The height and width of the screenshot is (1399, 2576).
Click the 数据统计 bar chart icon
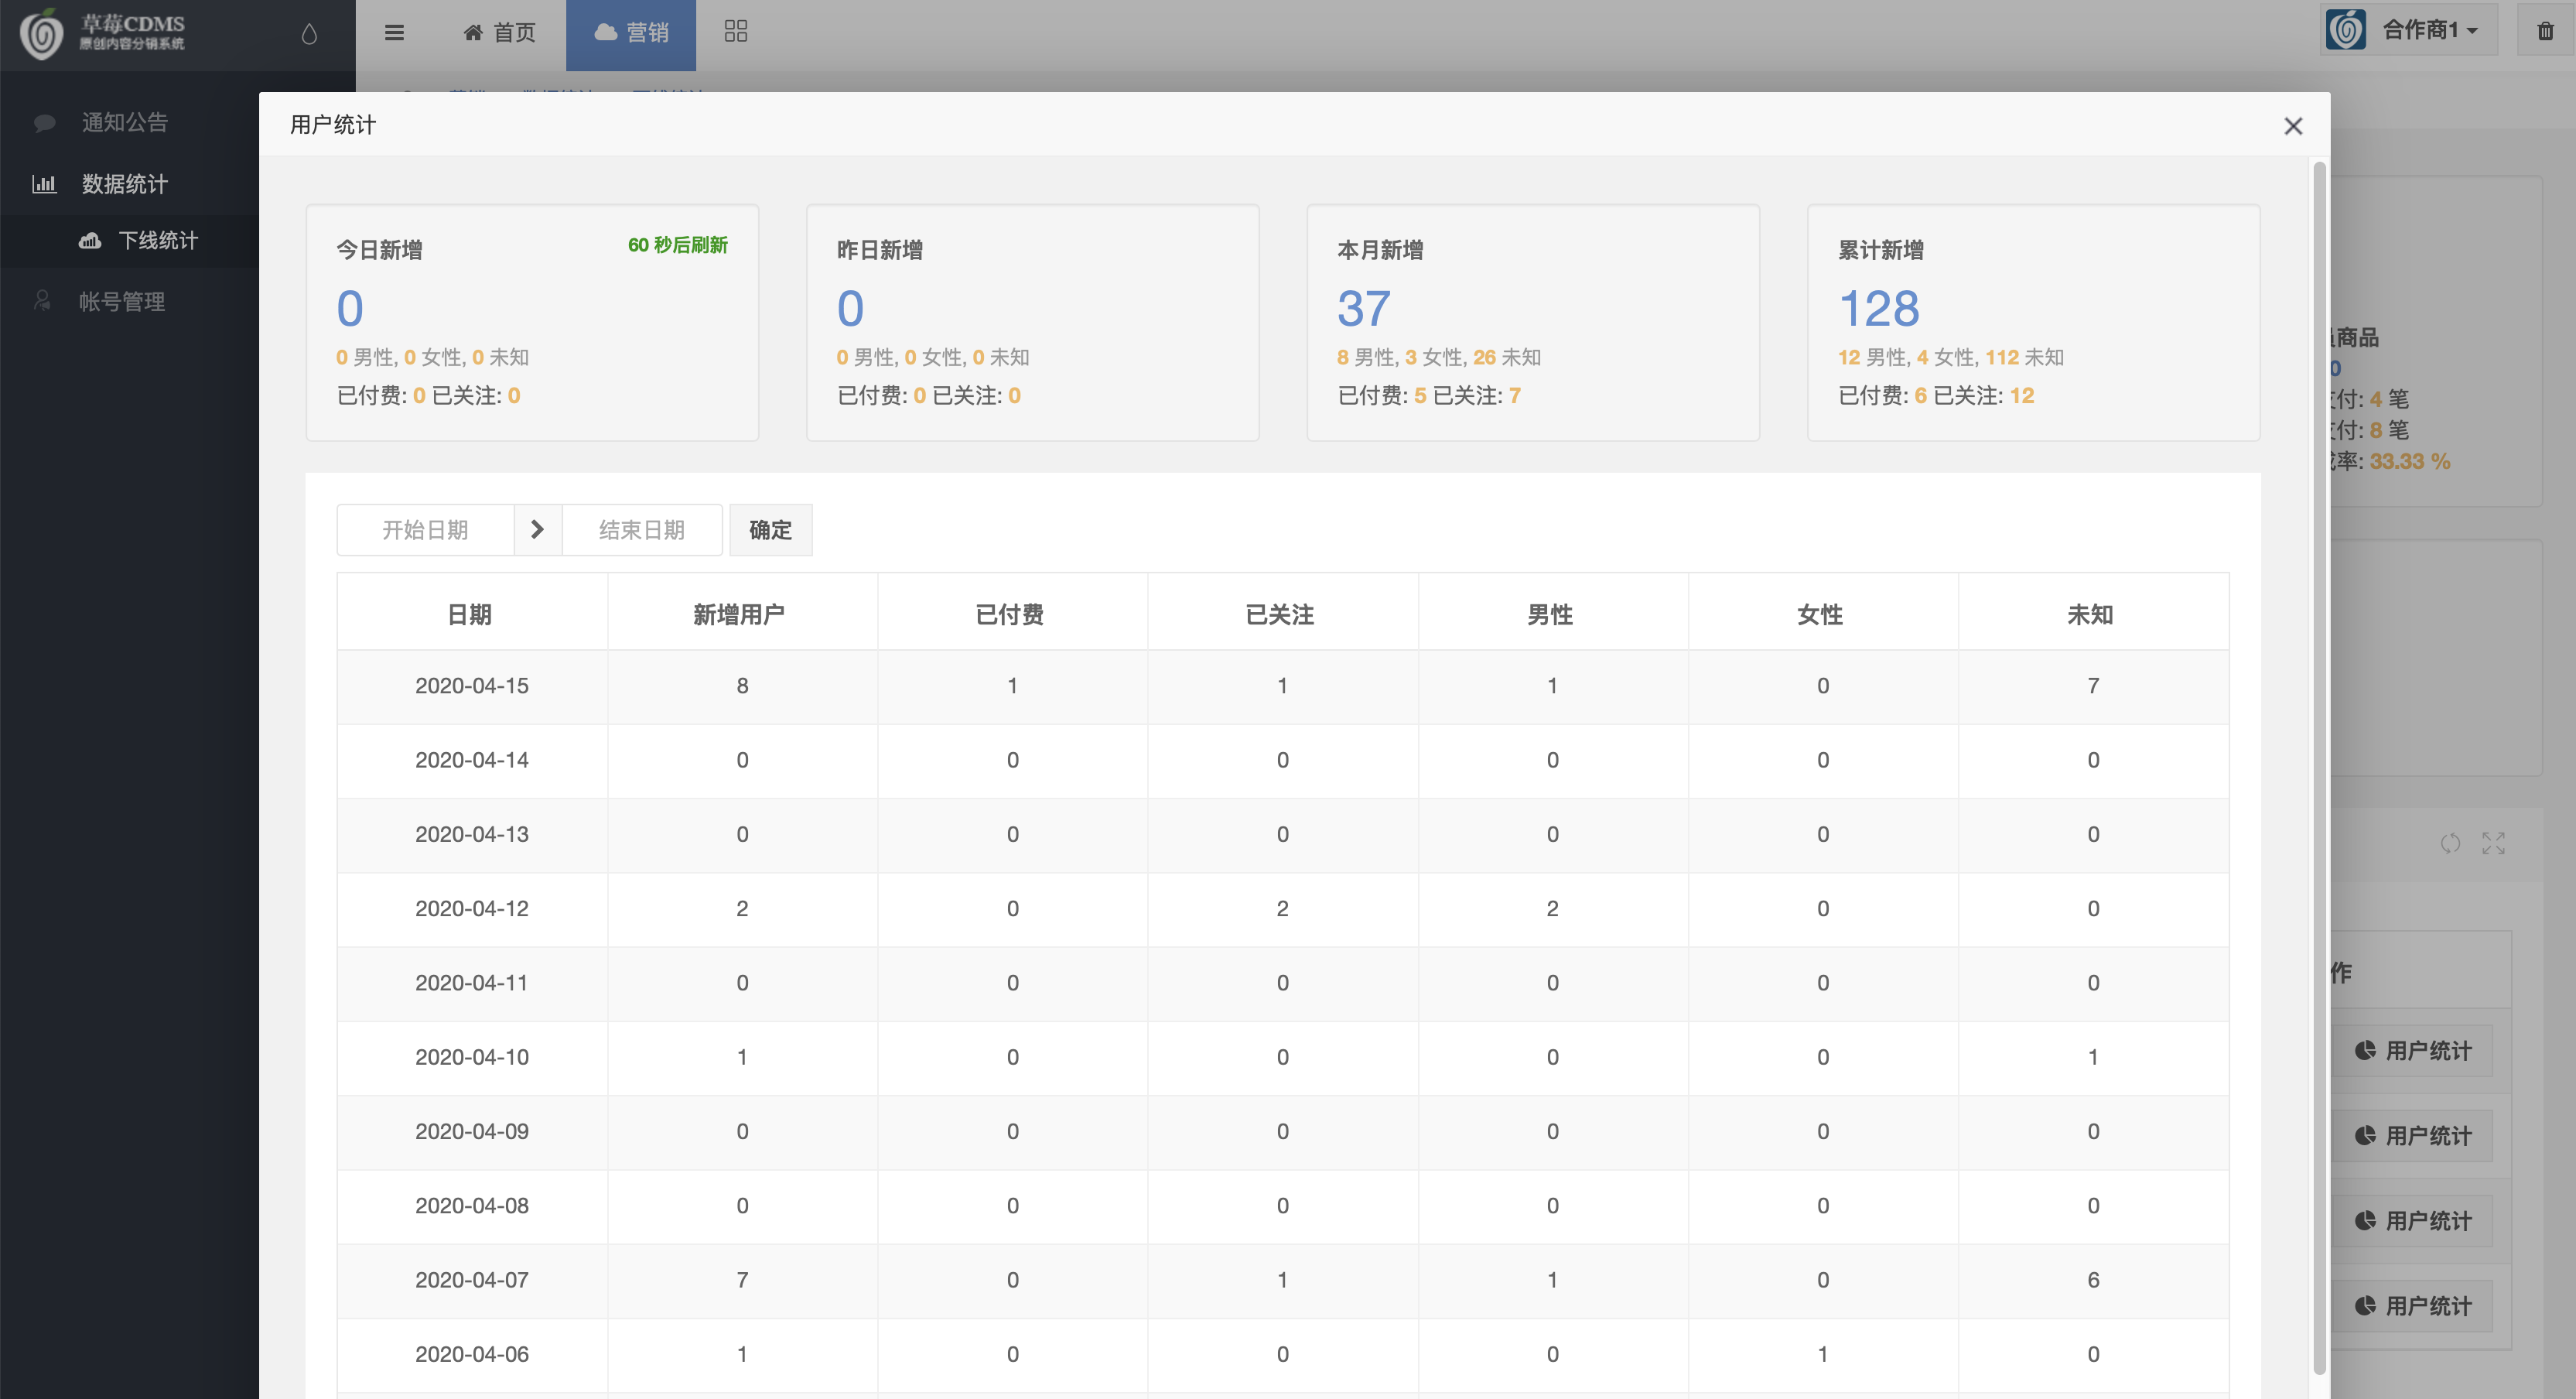(44, 184)
